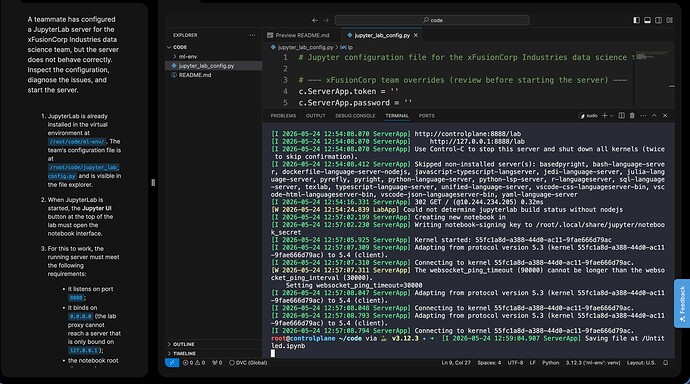Close the terminal panel
The width and height of the screenshot is (690, 384).
click(665, 116)
